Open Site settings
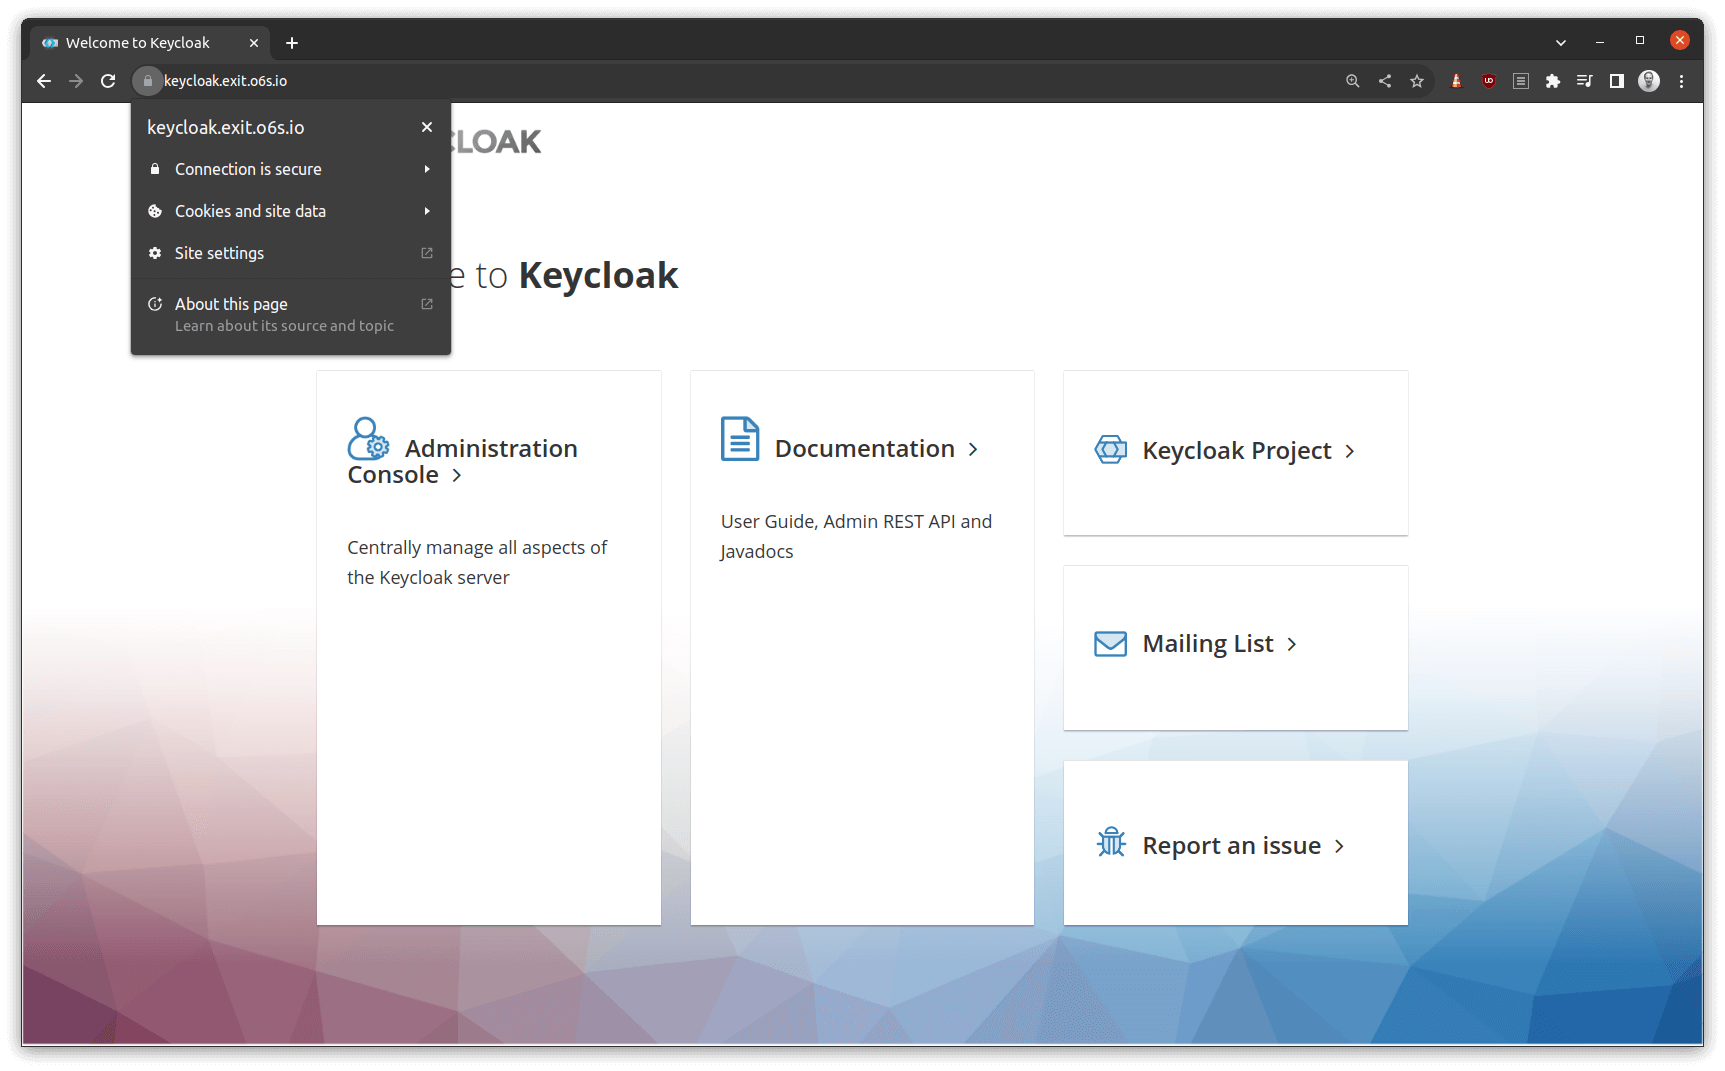This screenshot has height=1071, width=1725. (x=290, y=253)
